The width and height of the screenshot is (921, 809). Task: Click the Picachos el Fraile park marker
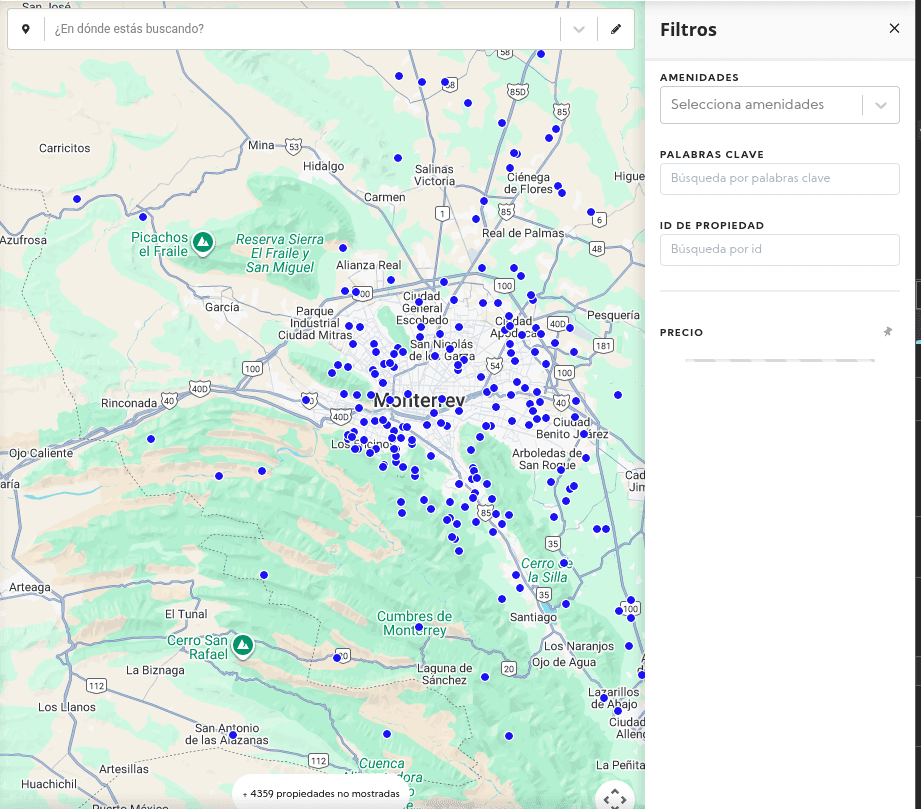pyautogui.click(x=203, y=242)
